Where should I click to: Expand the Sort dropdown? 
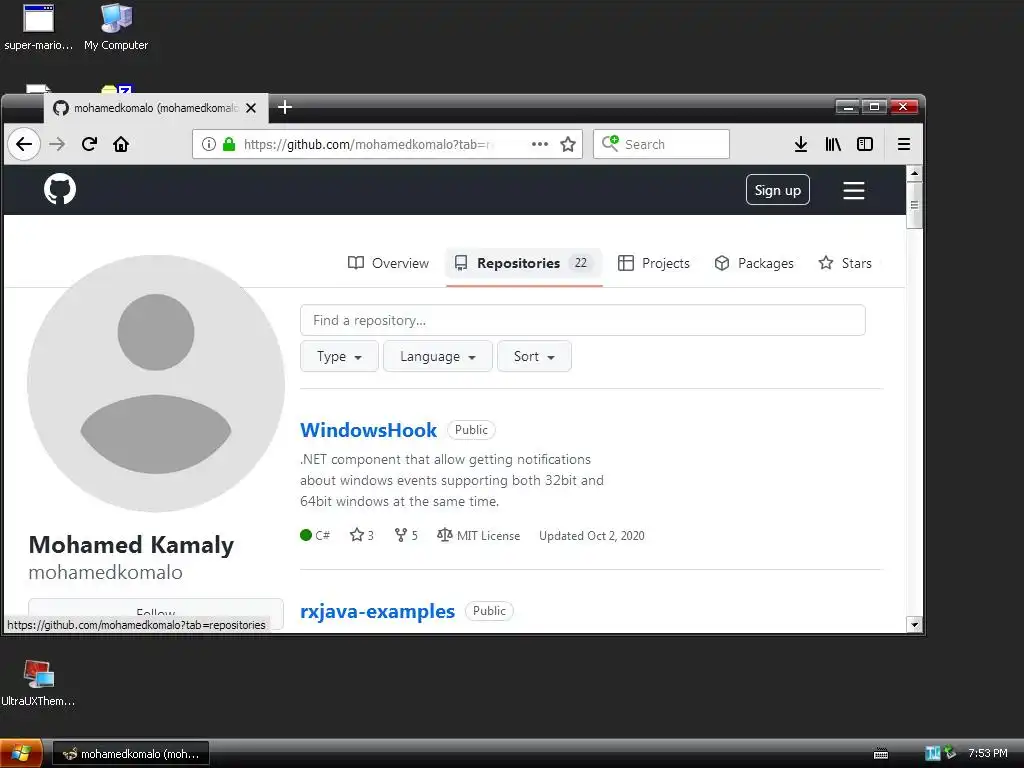pyautogui.click(x=534, y=357)
